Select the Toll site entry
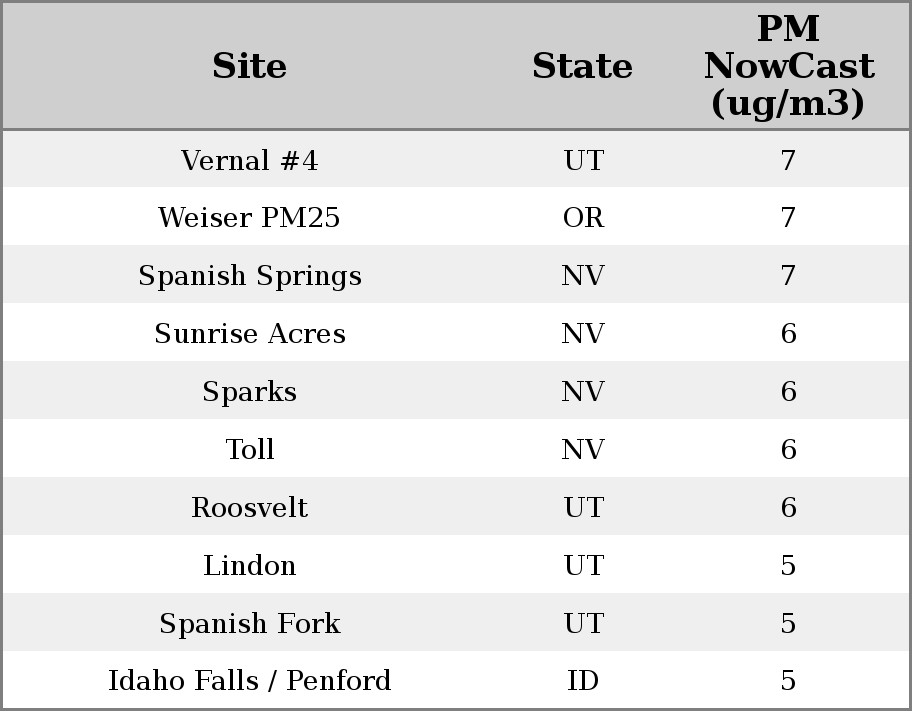This screenshot has width=912, height=711. 249,450
